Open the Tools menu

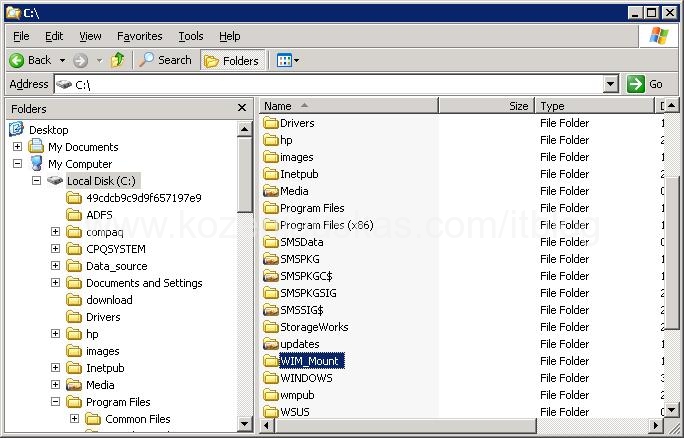pos(191,36)
